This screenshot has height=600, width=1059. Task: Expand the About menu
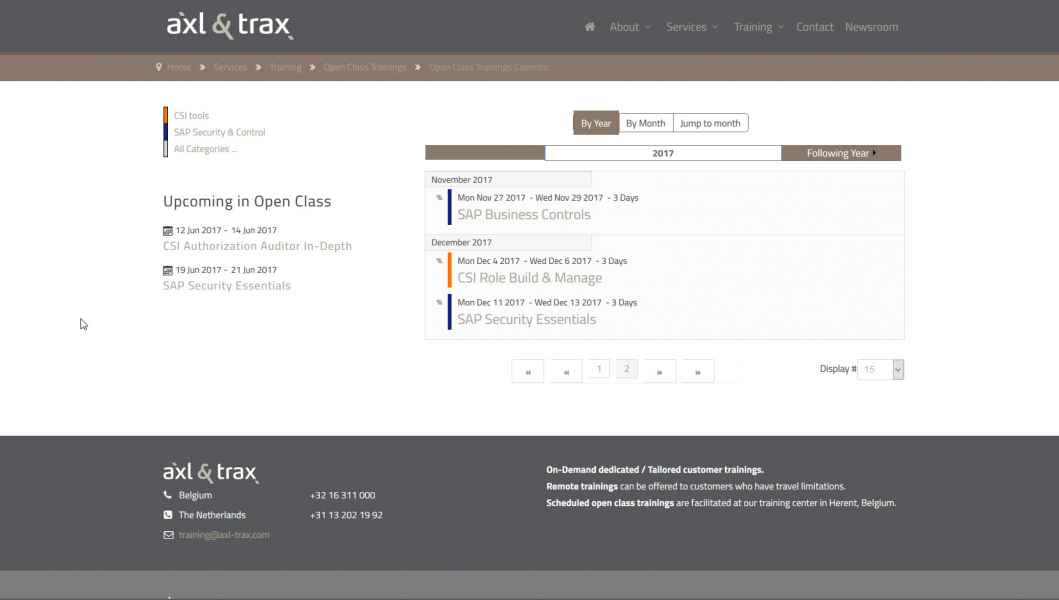[x=630, y=27]
